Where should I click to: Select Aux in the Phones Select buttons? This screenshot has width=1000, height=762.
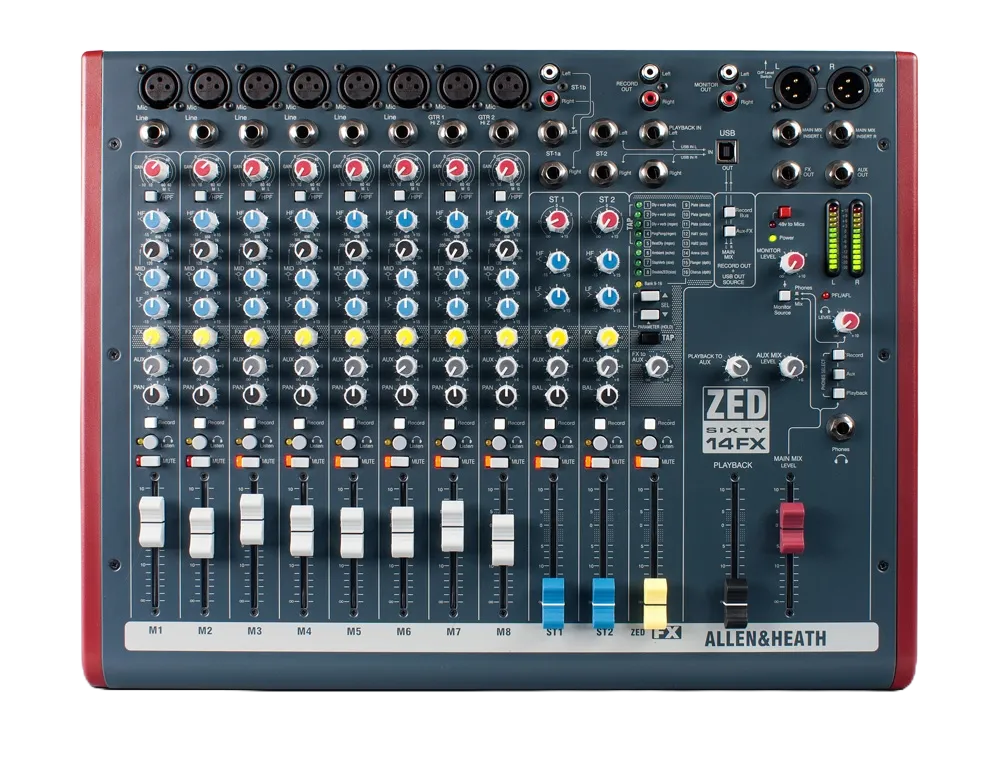(x=839, y=374)
